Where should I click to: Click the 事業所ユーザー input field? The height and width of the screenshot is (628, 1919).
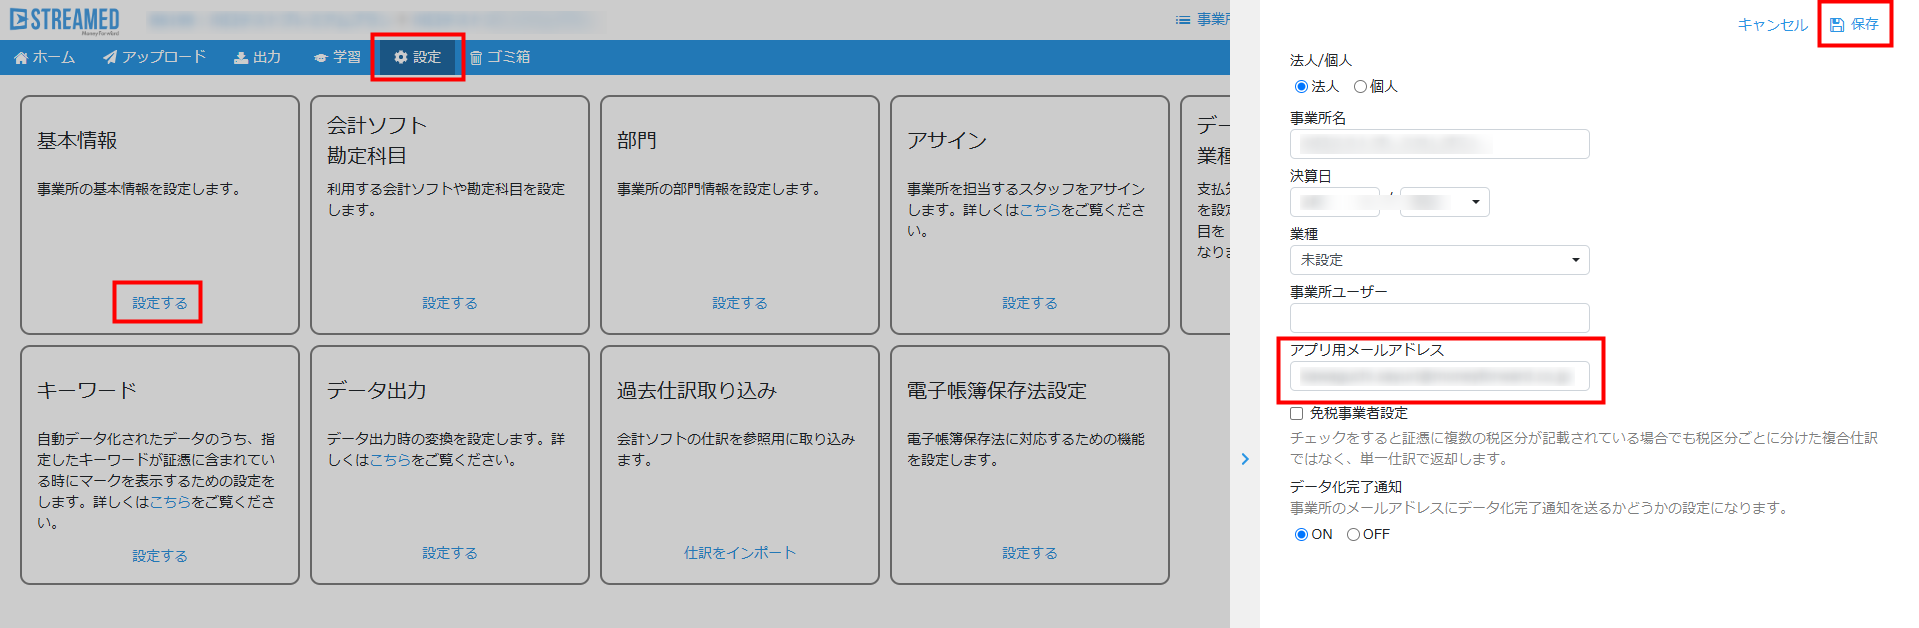click(1439, 318)
